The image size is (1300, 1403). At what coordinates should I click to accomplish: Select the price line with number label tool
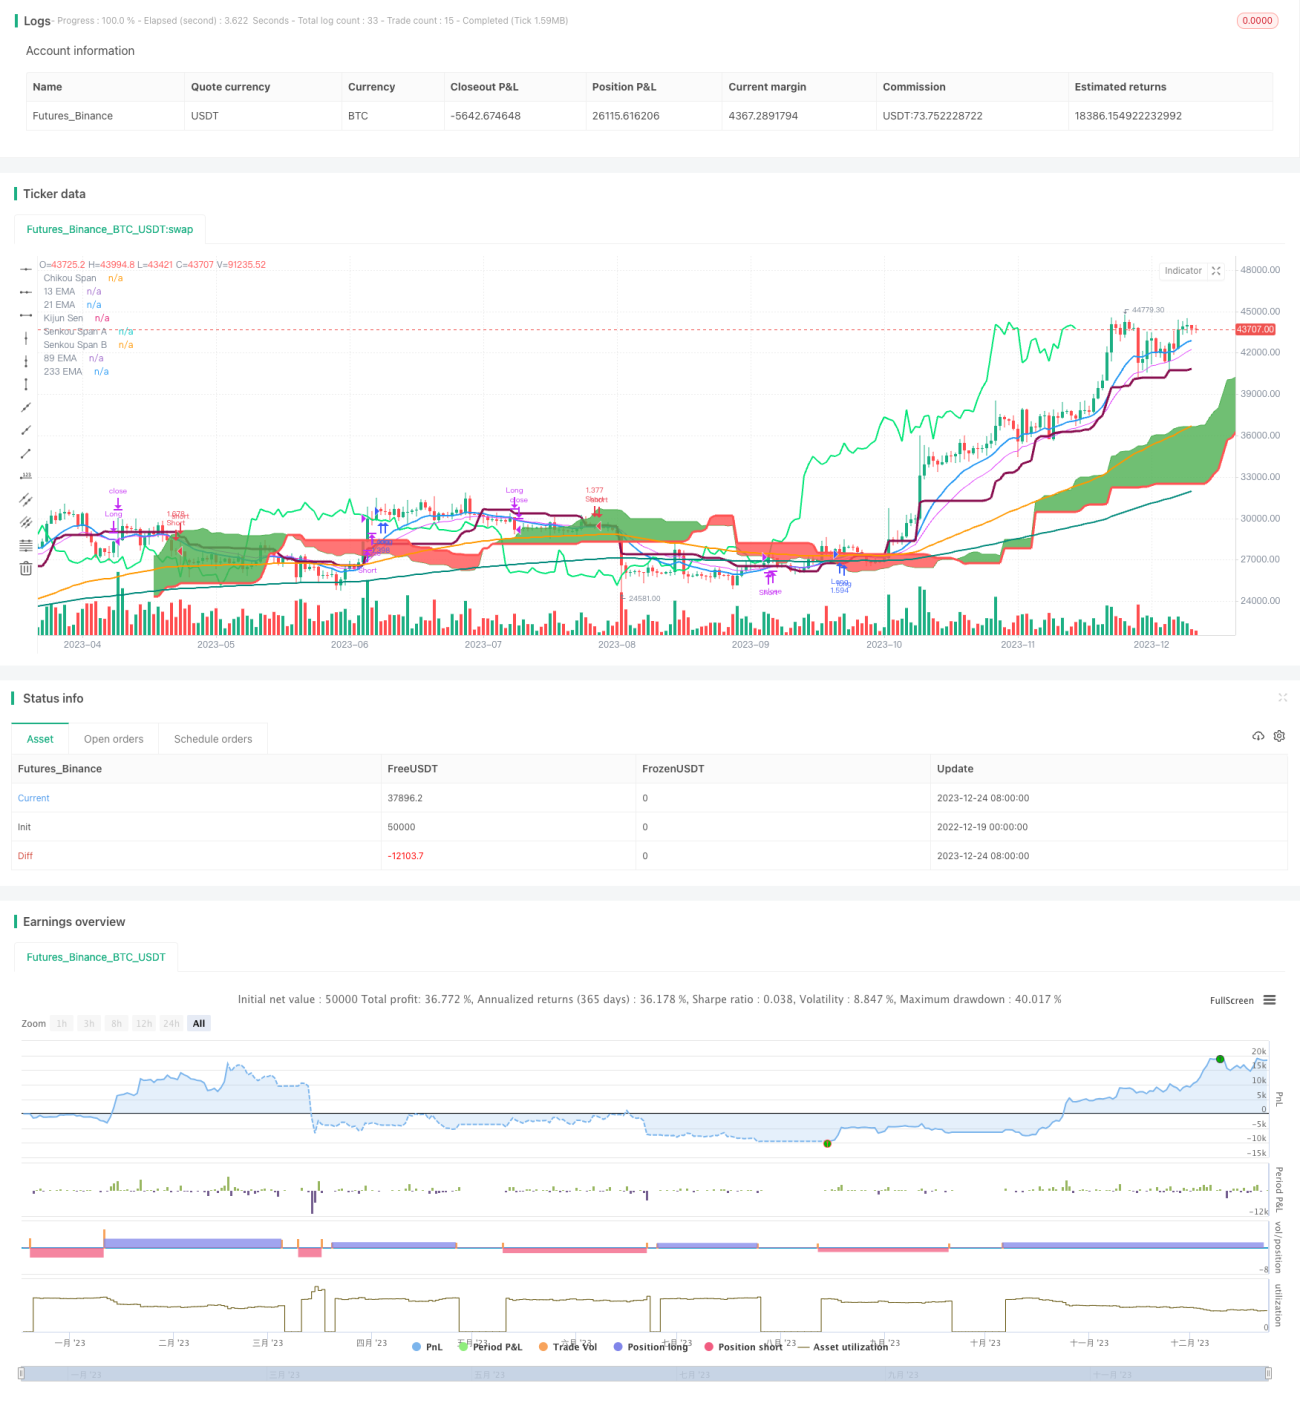(x=26, y=476)
